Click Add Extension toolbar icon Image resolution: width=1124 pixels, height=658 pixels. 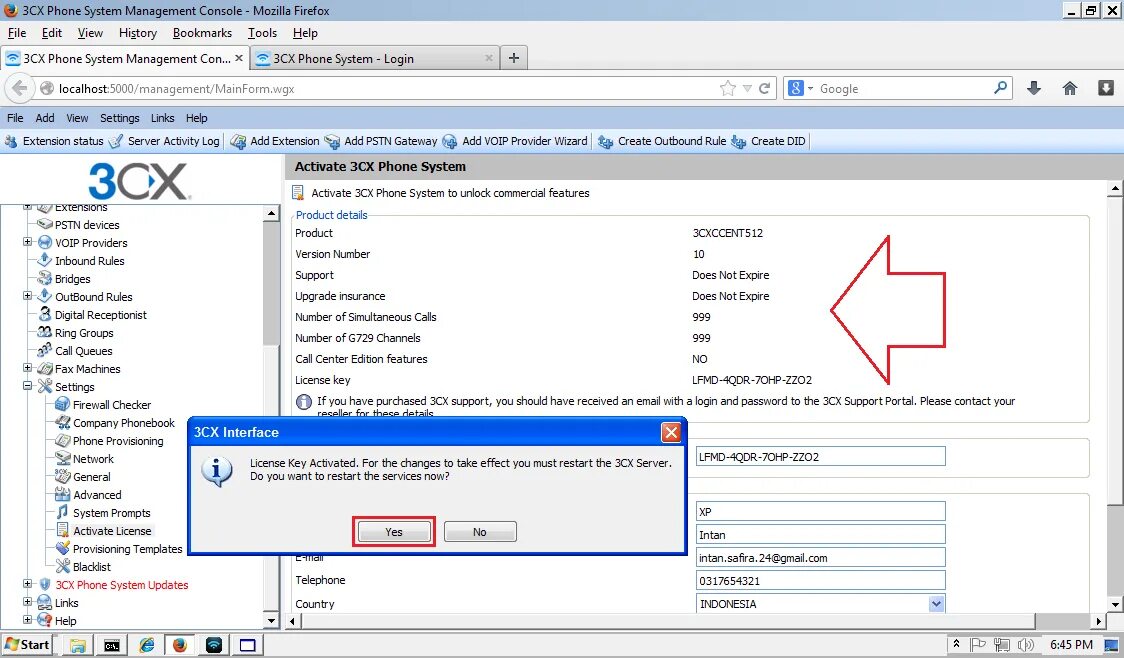[238, 141]
